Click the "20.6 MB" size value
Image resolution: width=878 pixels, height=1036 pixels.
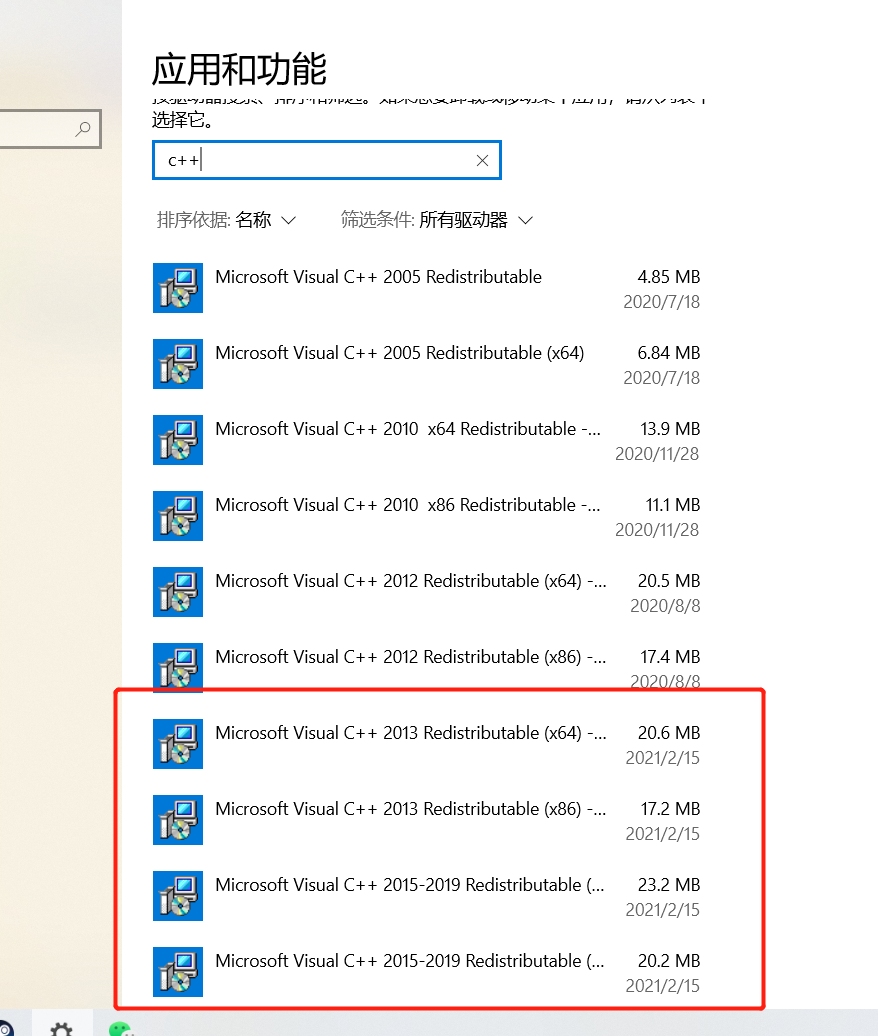coord(669,733)
